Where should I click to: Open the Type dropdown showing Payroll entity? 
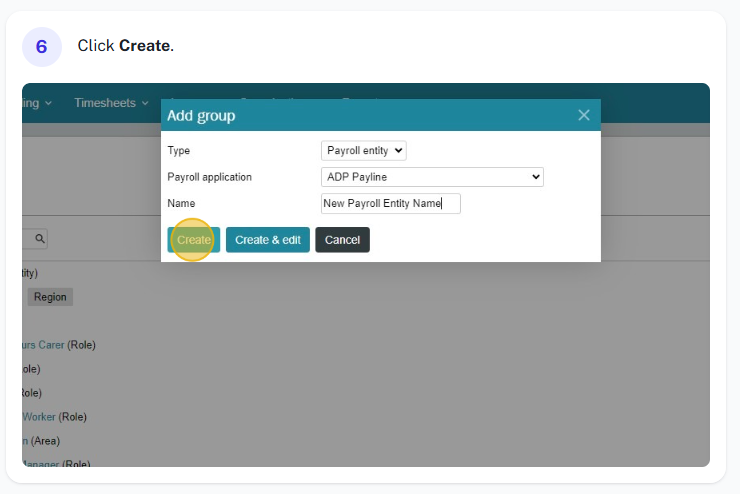pos(363,151)
